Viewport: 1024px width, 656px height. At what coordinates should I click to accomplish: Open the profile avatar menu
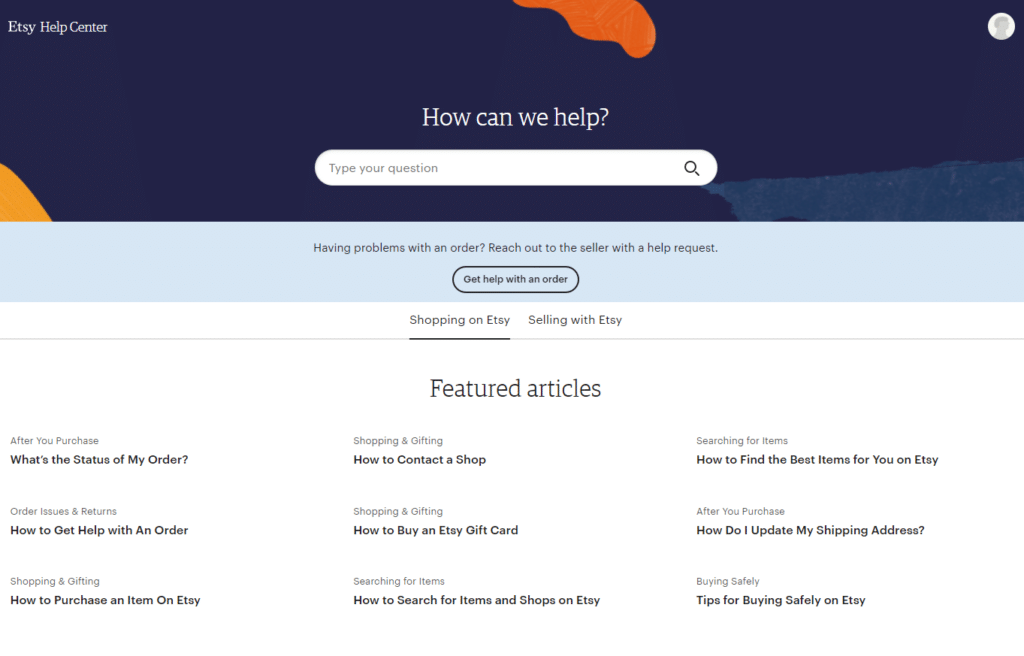click(1000, 27)
